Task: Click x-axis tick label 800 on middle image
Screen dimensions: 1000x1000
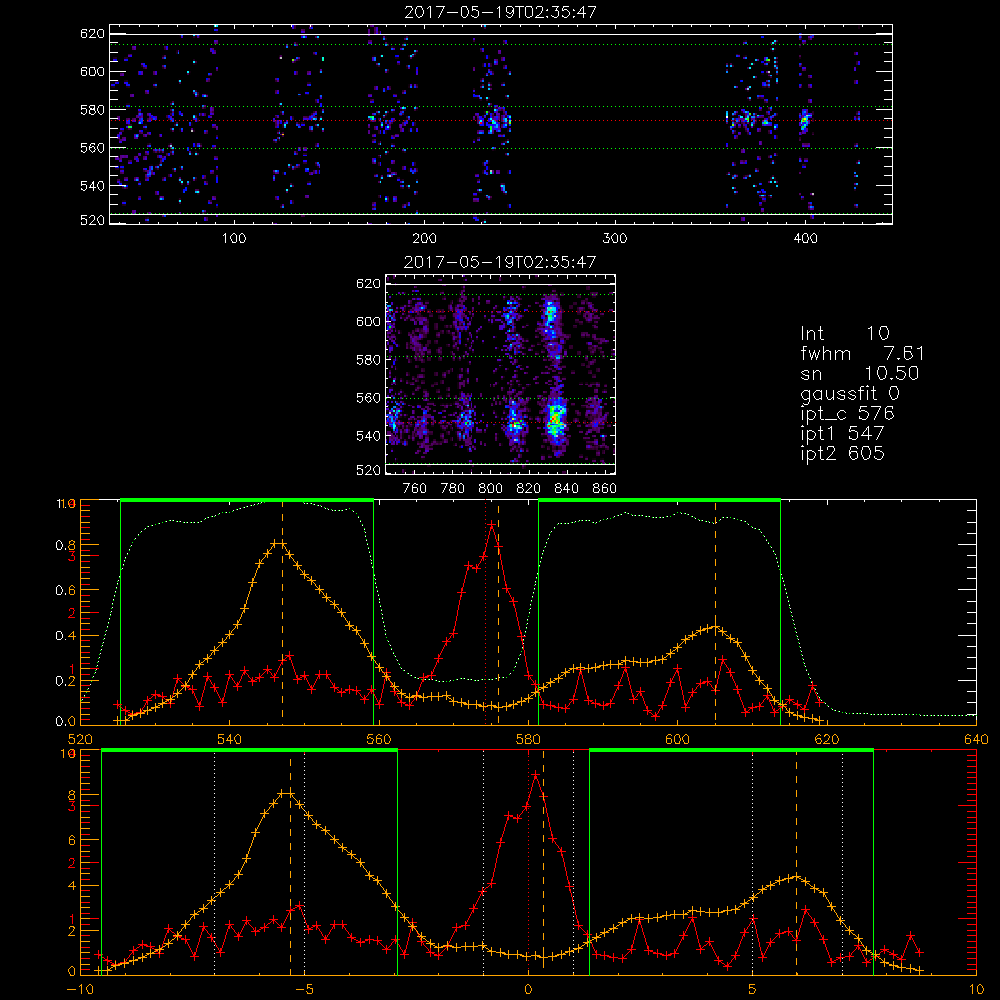Action: click(x=490, y=489)
